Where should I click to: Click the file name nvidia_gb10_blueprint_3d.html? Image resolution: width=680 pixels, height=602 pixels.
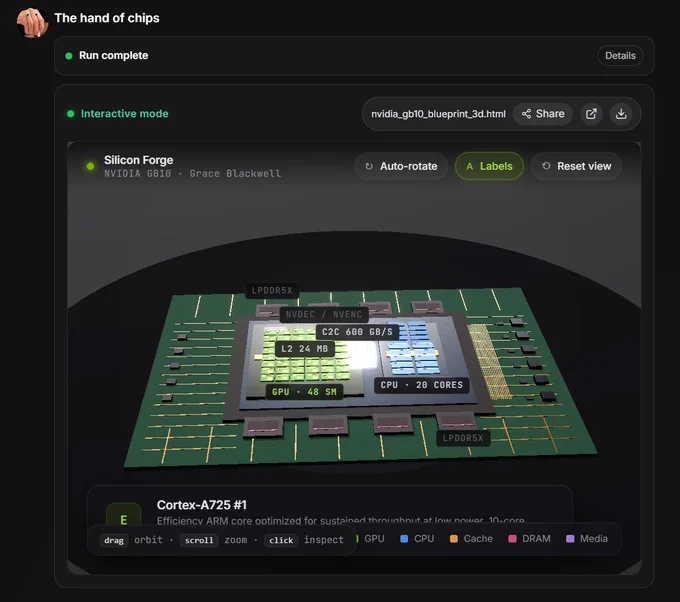pyautogui.click(x=438, y=114)
